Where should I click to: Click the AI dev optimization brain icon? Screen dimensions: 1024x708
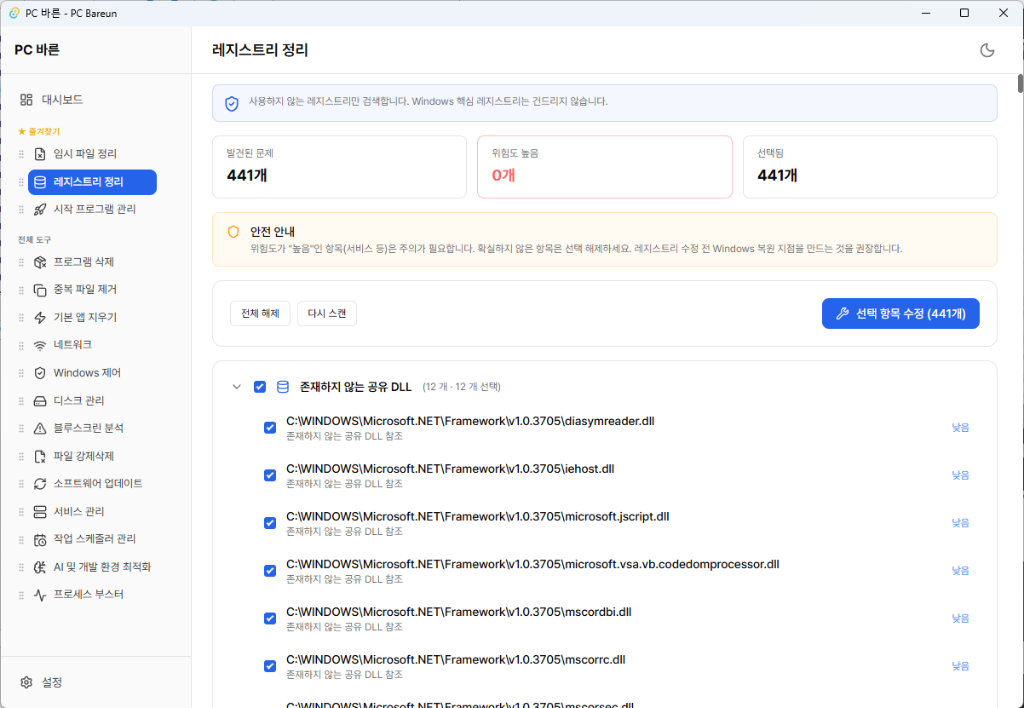coord(40,567)
